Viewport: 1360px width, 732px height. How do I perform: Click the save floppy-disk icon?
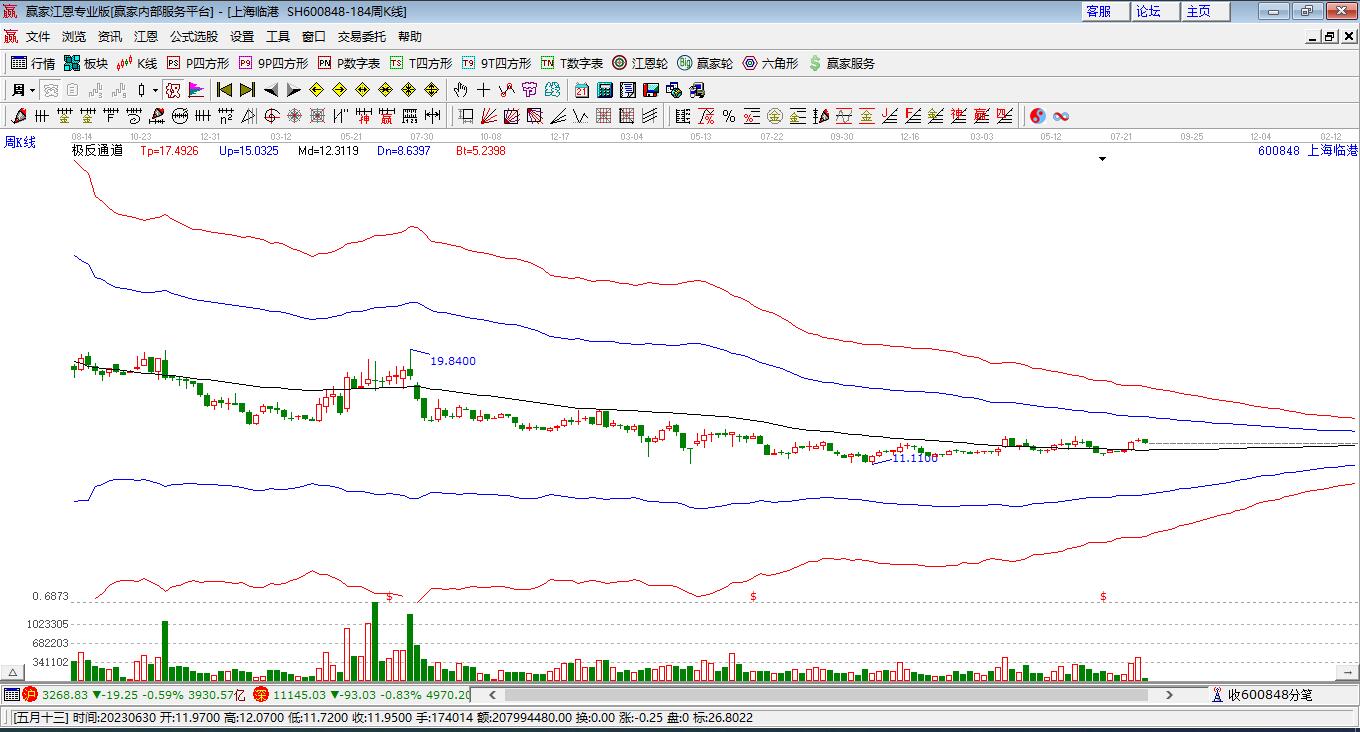click(x=651, y=90)
